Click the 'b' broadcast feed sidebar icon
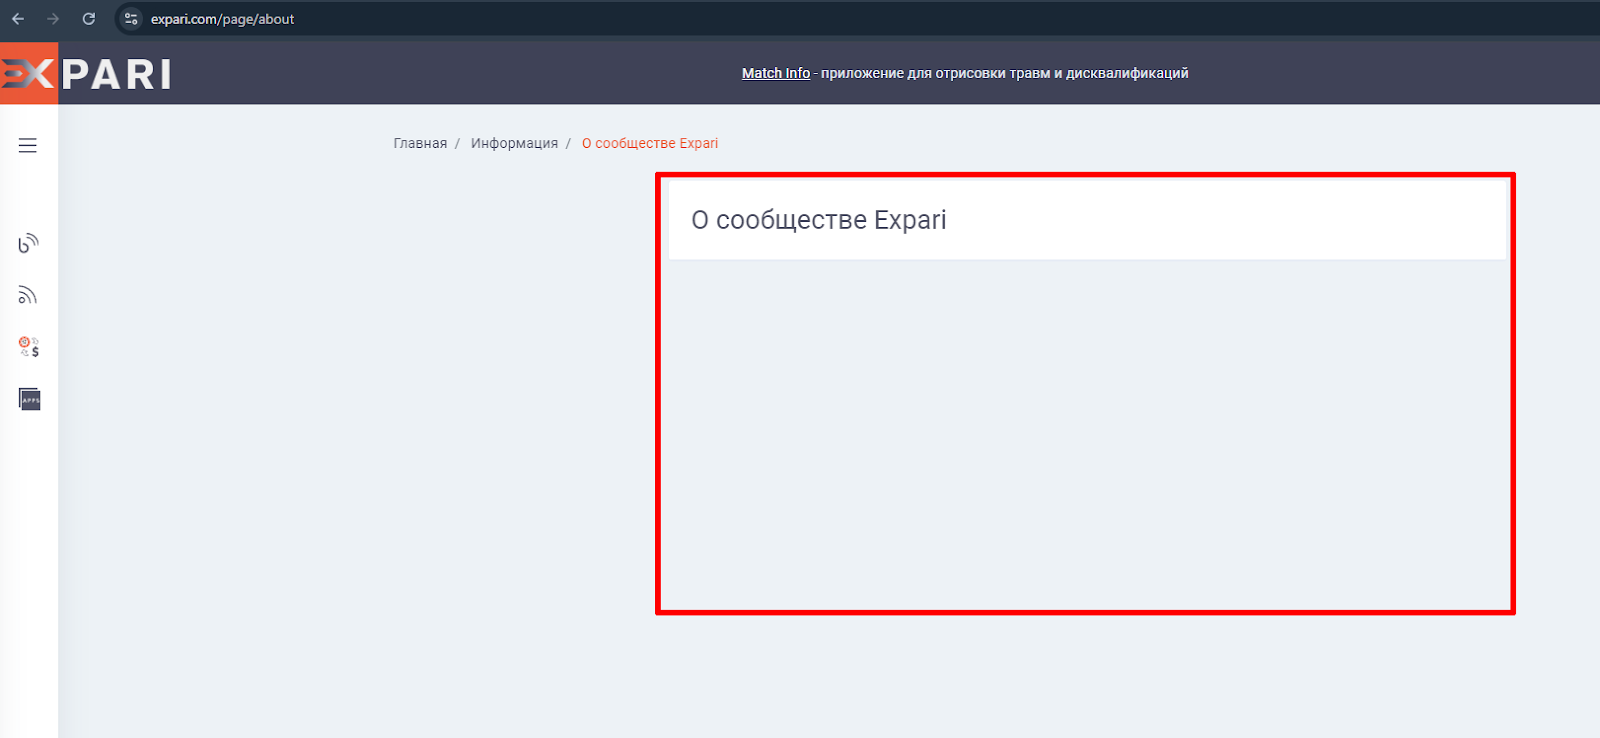This screenshot has height=738, width=1600. point(28,243)
